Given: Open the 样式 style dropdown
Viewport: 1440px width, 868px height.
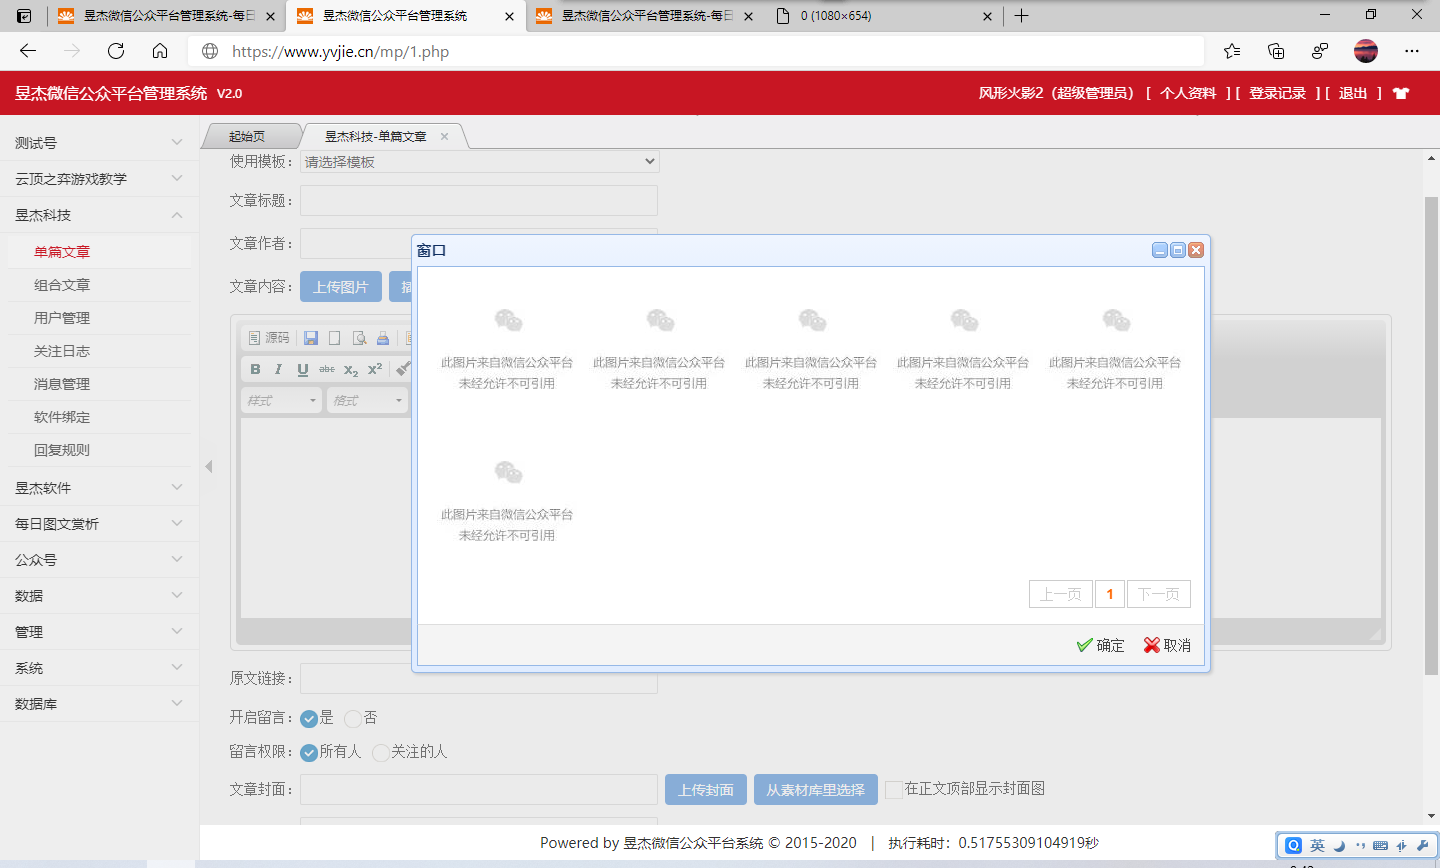Looking at the screenshot, I should point(281,400).
